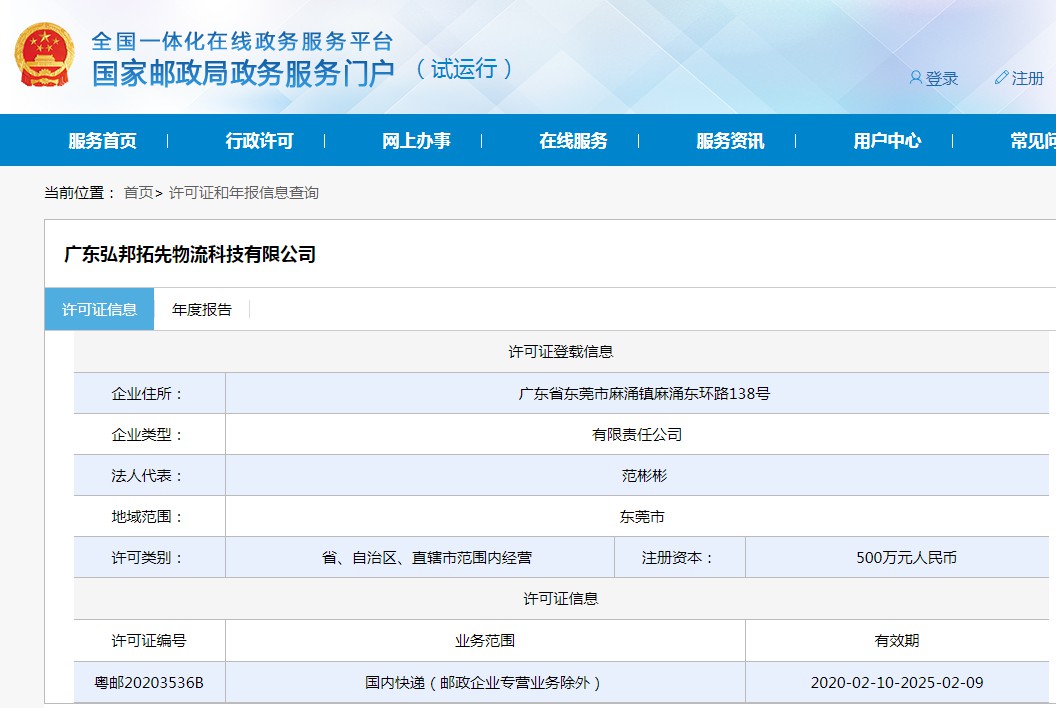Click company name 广东弘邦拓先物流科技有限公司
1056x708 pixels.
coord(190,255)
